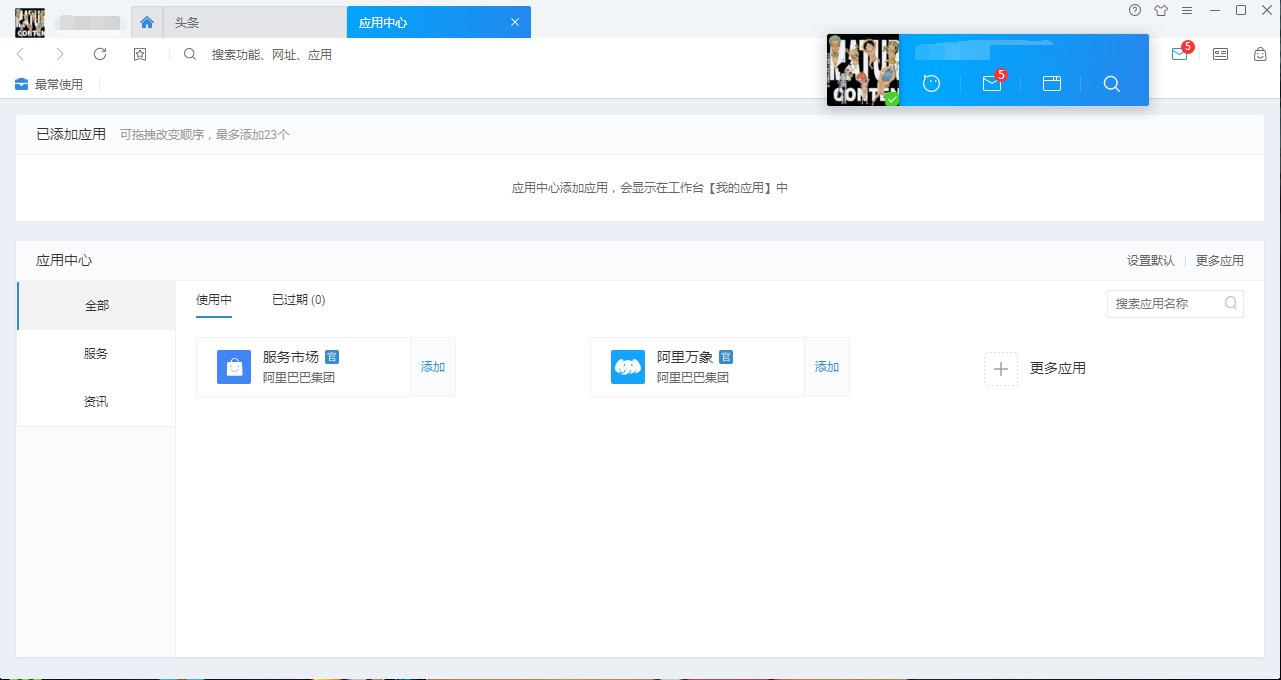Screen dimensions: 1281x680
Task: Switch to the 头条 tab
Action: (256, 22)
